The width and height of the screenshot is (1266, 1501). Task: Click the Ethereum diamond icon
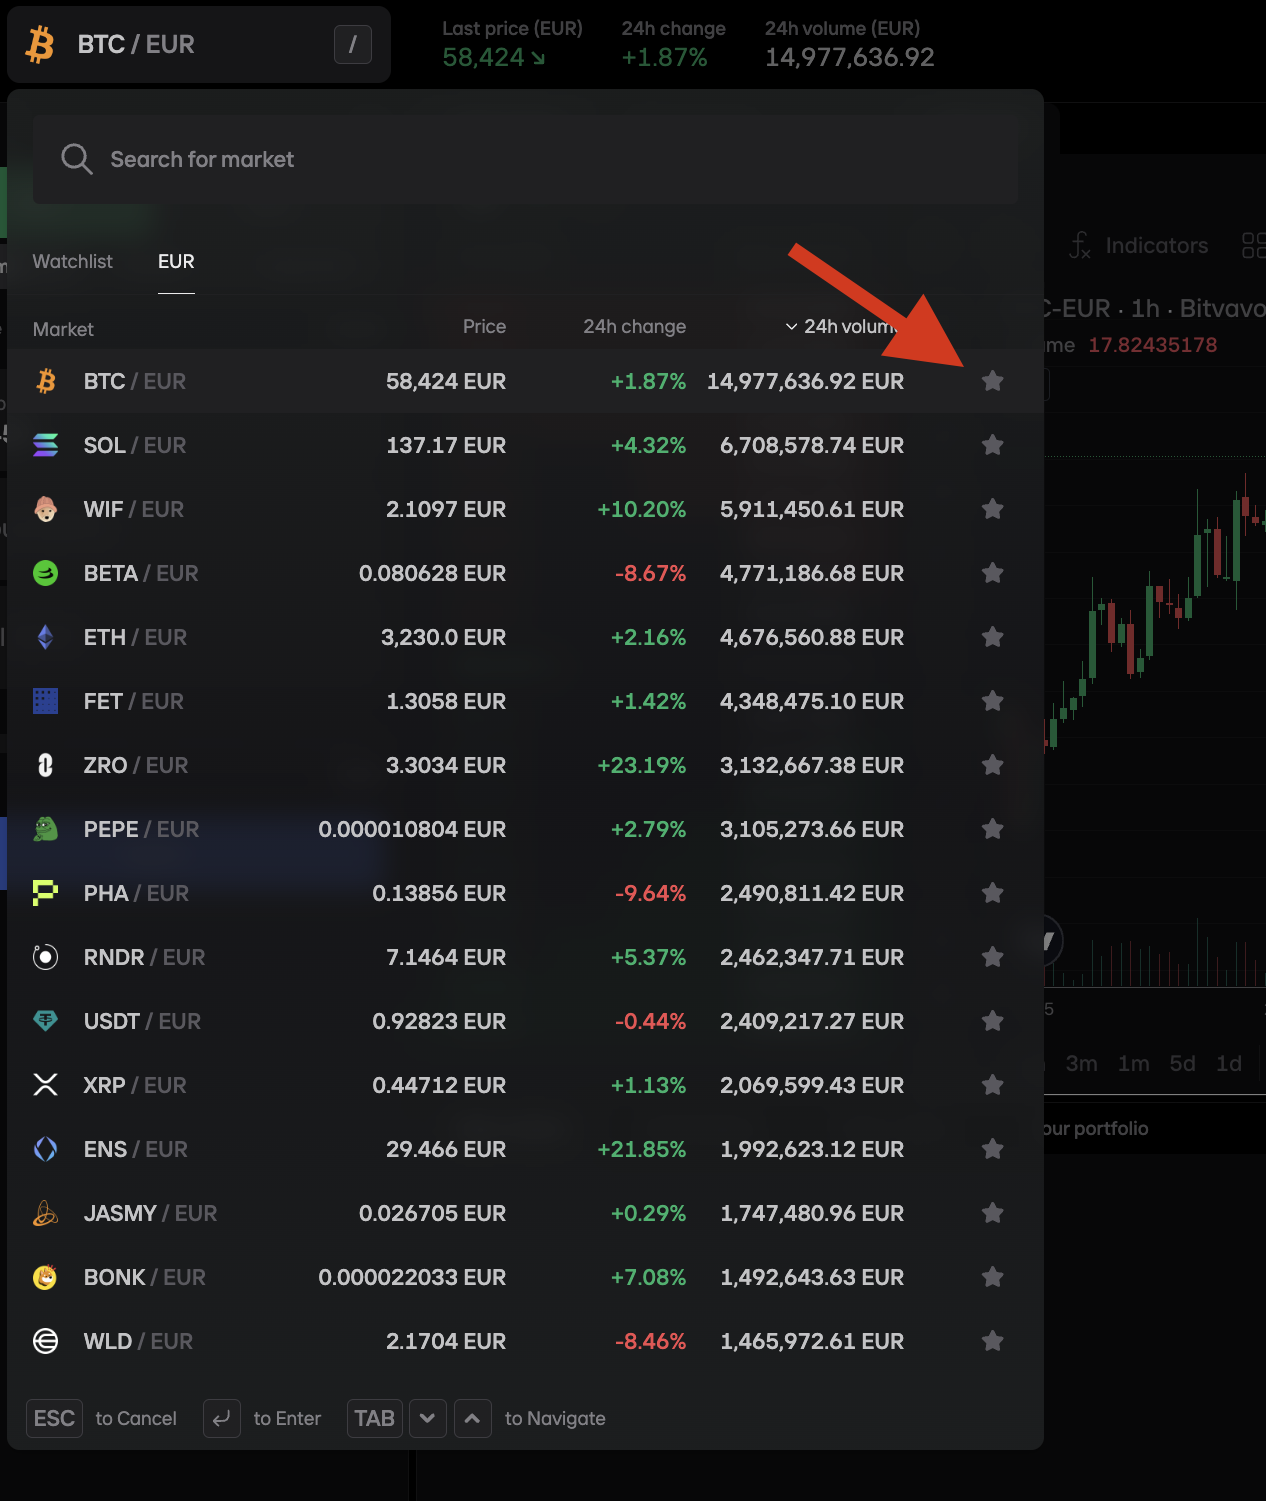point(46,637)
